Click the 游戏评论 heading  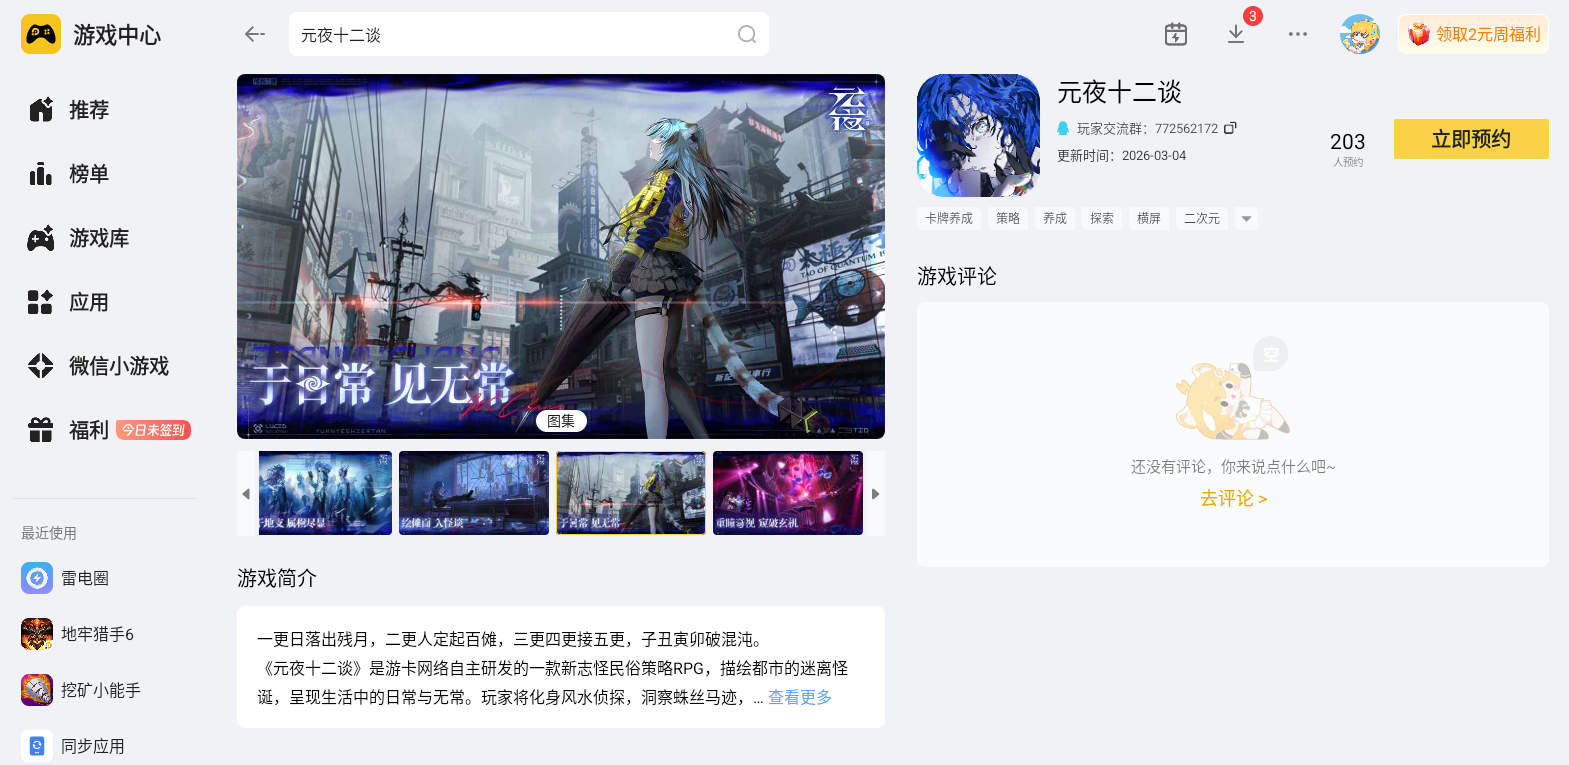tap(957, 276)
